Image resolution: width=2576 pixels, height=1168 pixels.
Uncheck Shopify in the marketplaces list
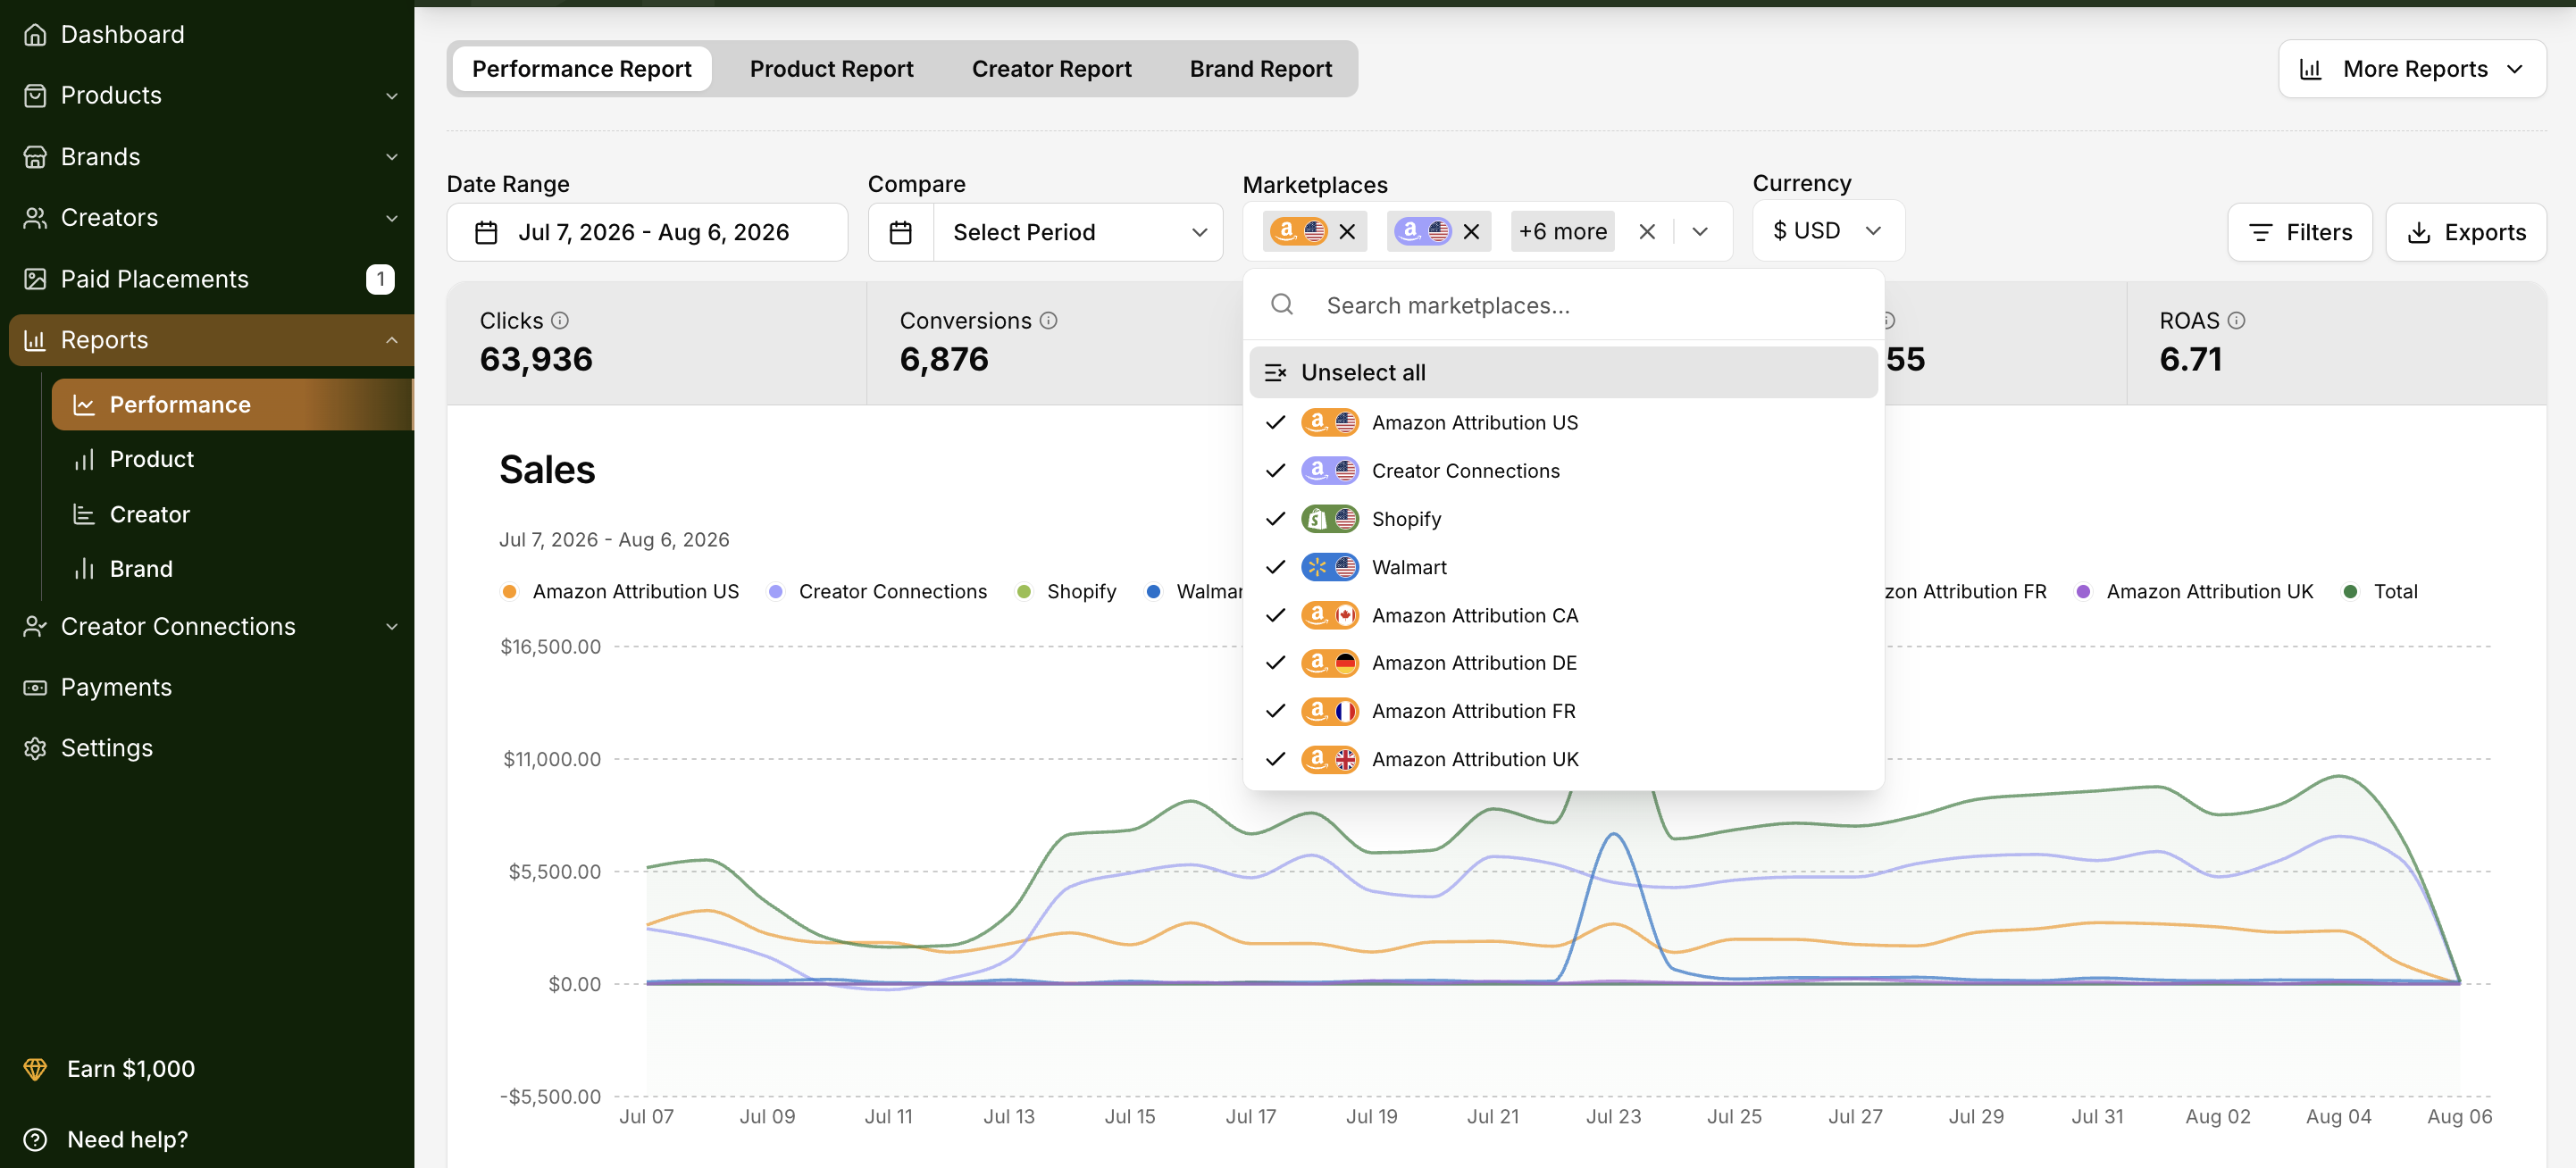1563,519
